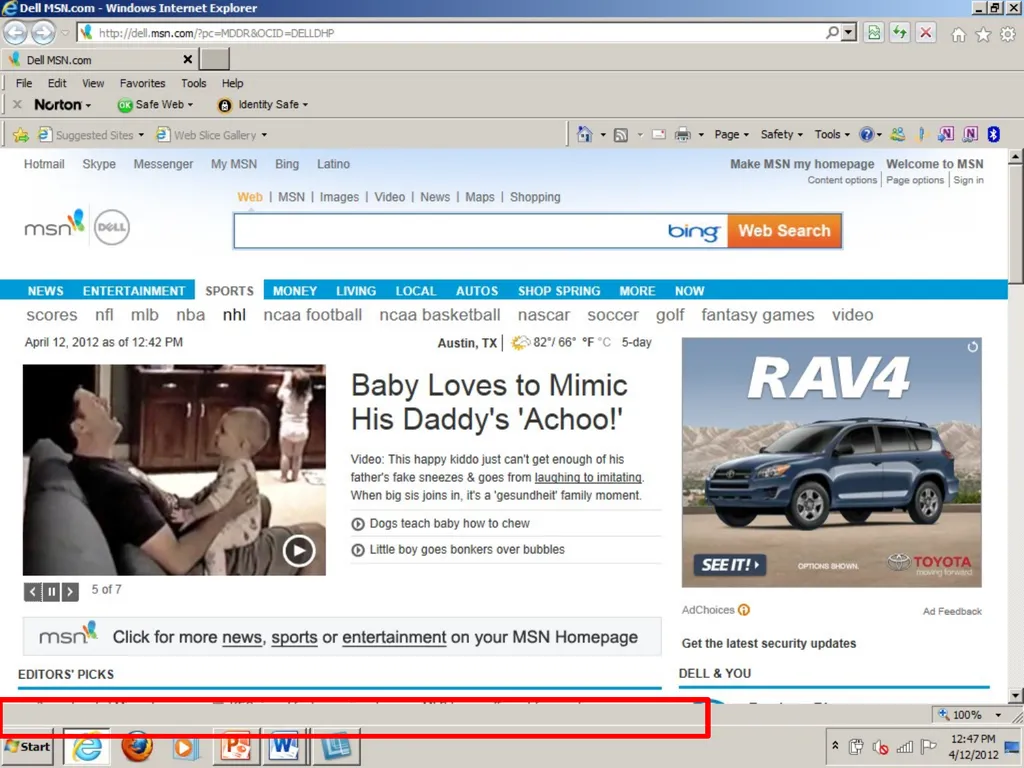Open Windows Media Player from taskbar

click(185, 746)
